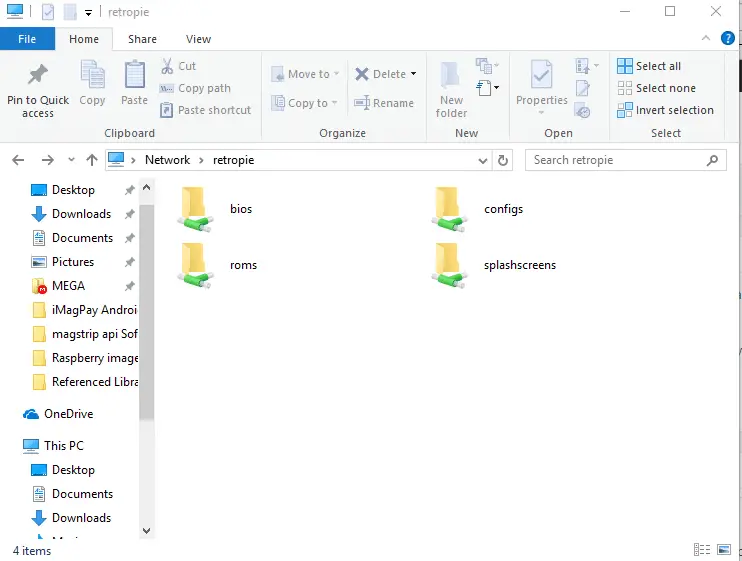
Task: Switch to details view in status bar
Action: pos(702,549)
